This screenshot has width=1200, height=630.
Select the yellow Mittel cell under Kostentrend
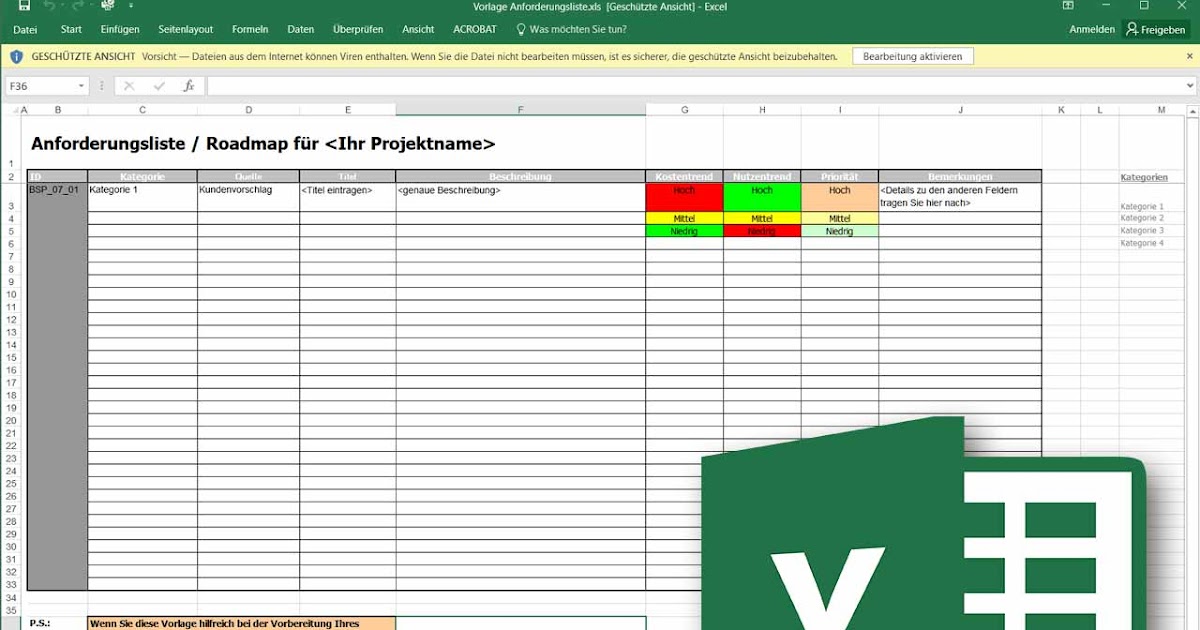point(684,218)
